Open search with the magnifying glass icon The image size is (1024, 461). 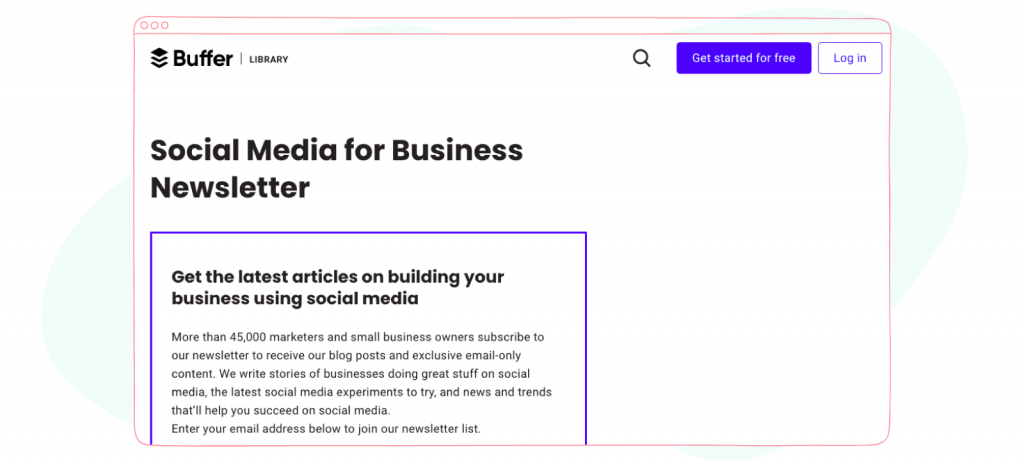tap(642, 58)
